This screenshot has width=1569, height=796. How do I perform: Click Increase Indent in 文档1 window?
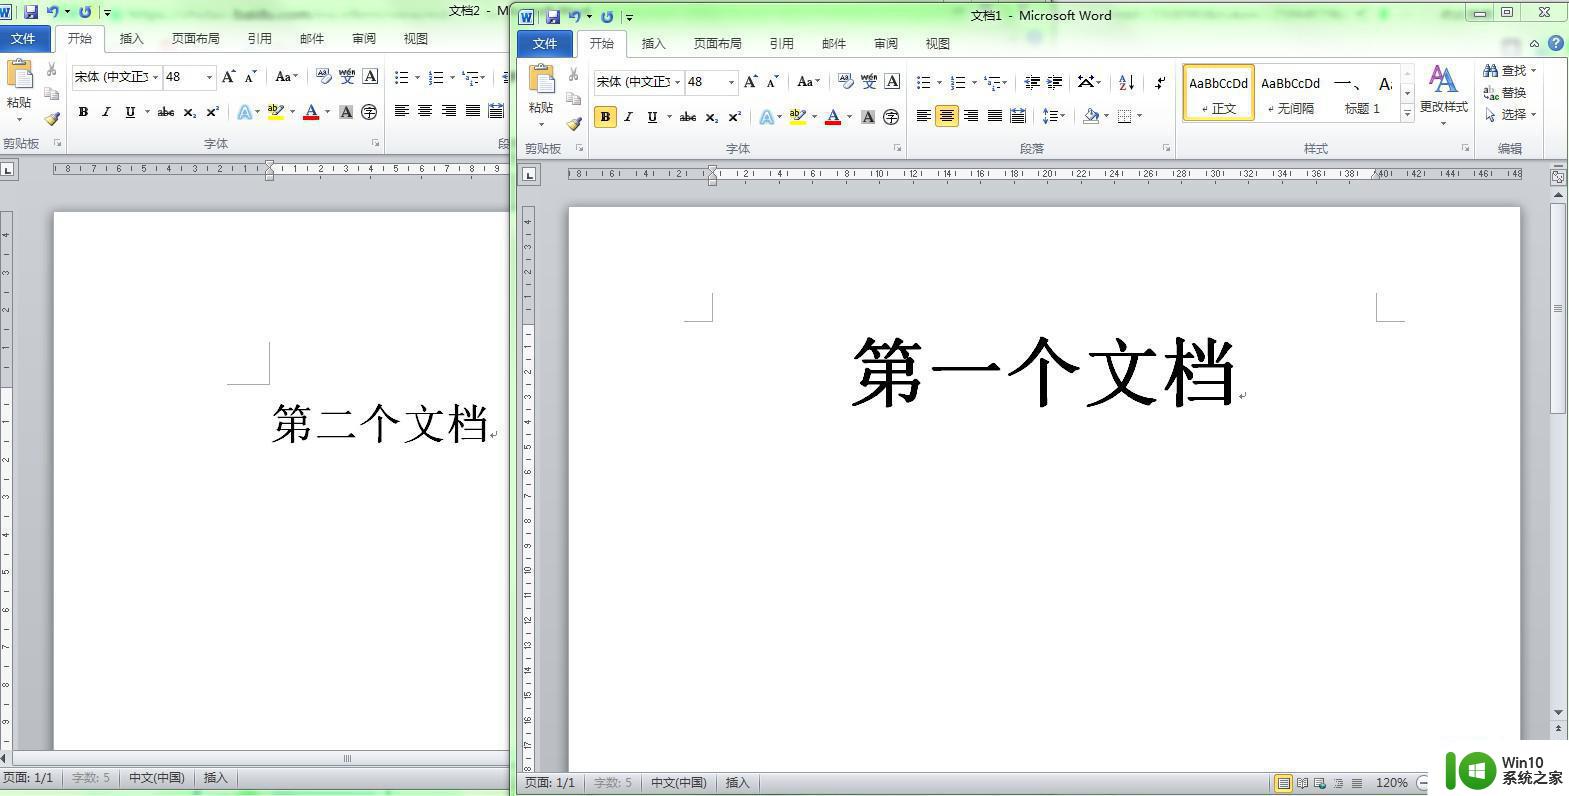point(1054,82)
